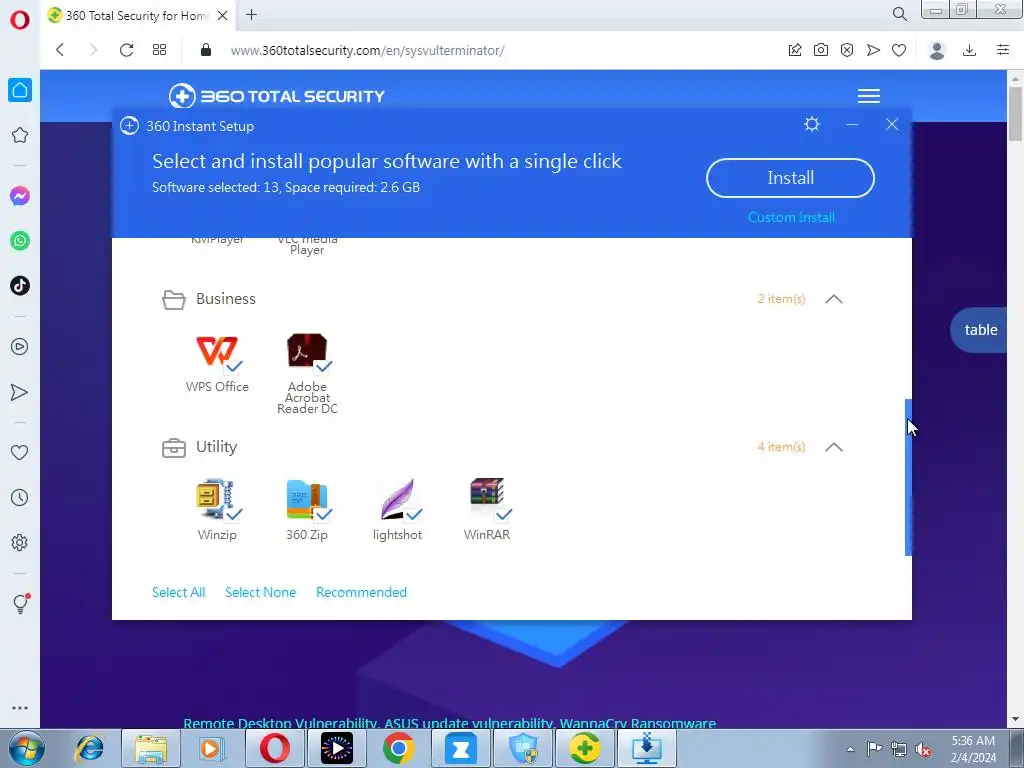The height and width of the screenshot is (768, 1024).
Task: Click the web page vertical scrollbar
Action: [1015, 112]
